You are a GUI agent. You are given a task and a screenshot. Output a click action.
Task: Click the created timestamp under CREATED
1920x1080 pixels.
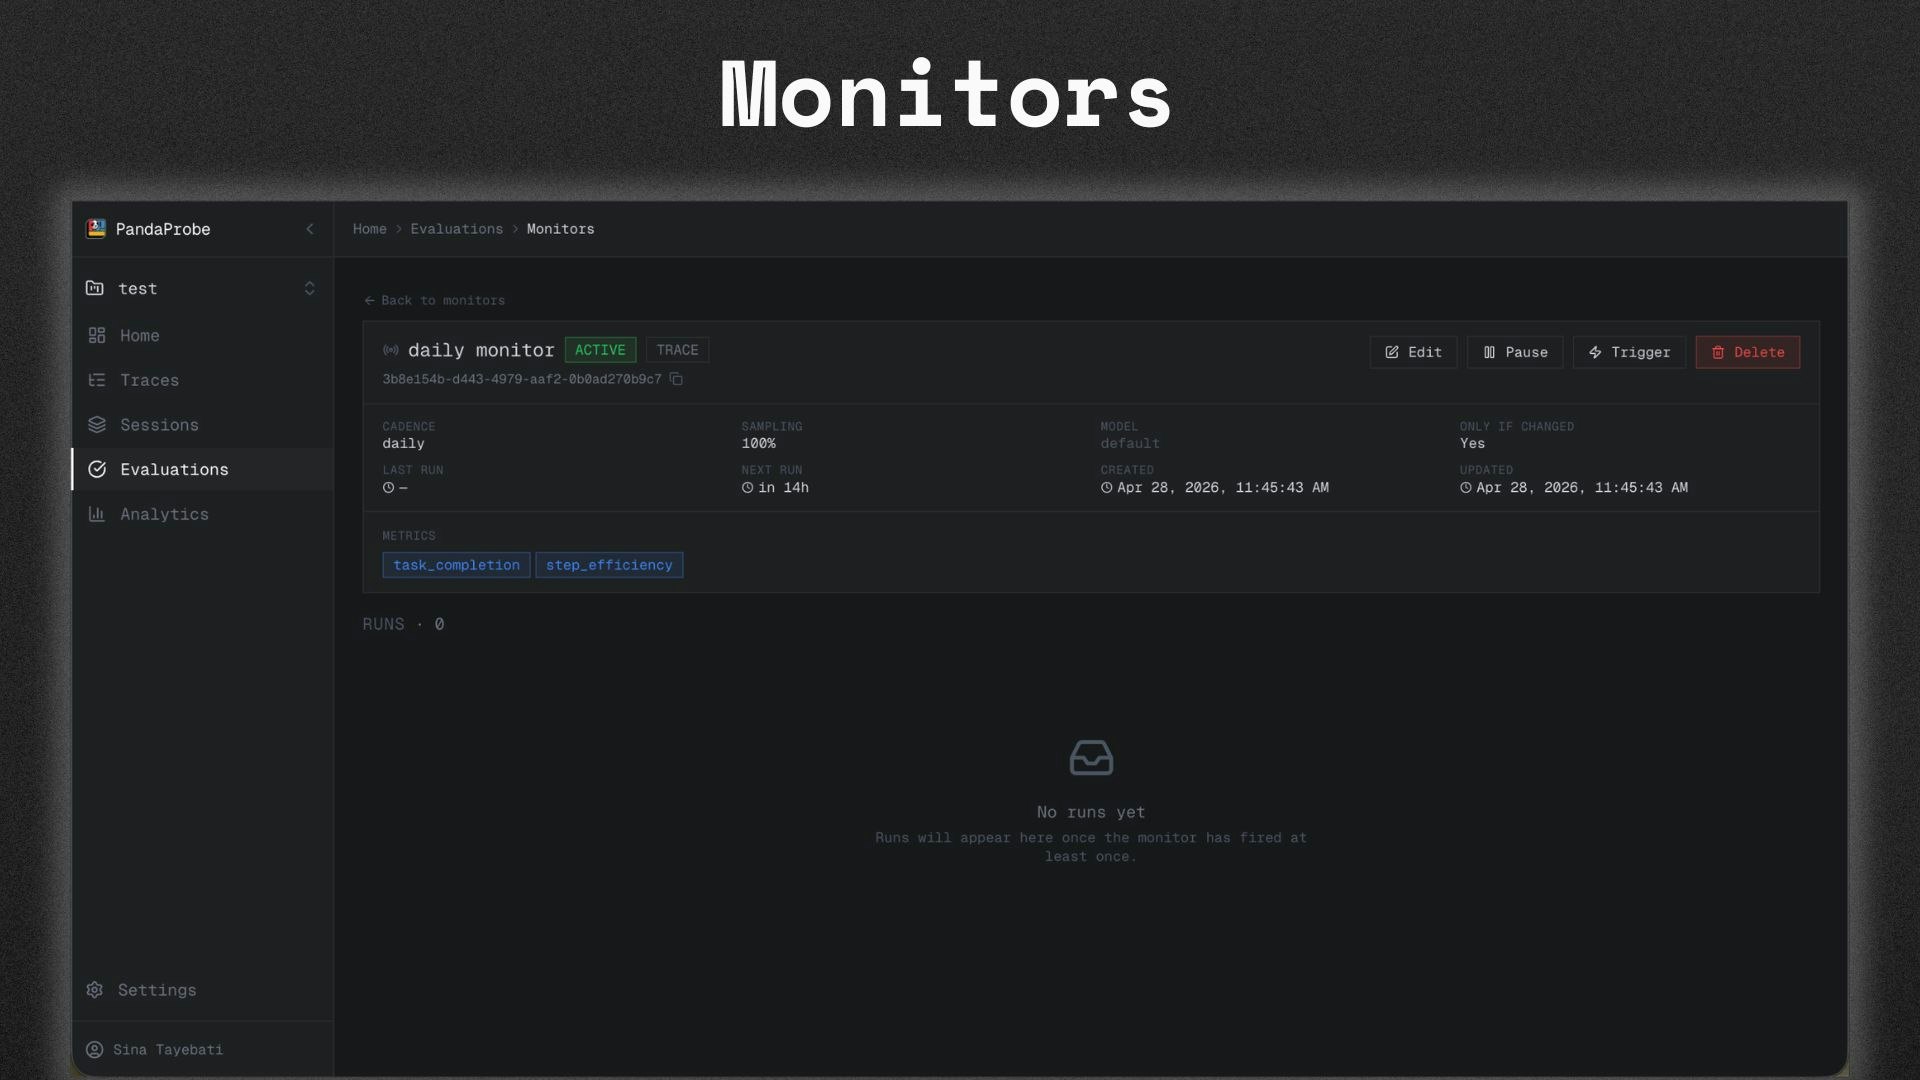pyautogui.click(x=1223, y=488)
